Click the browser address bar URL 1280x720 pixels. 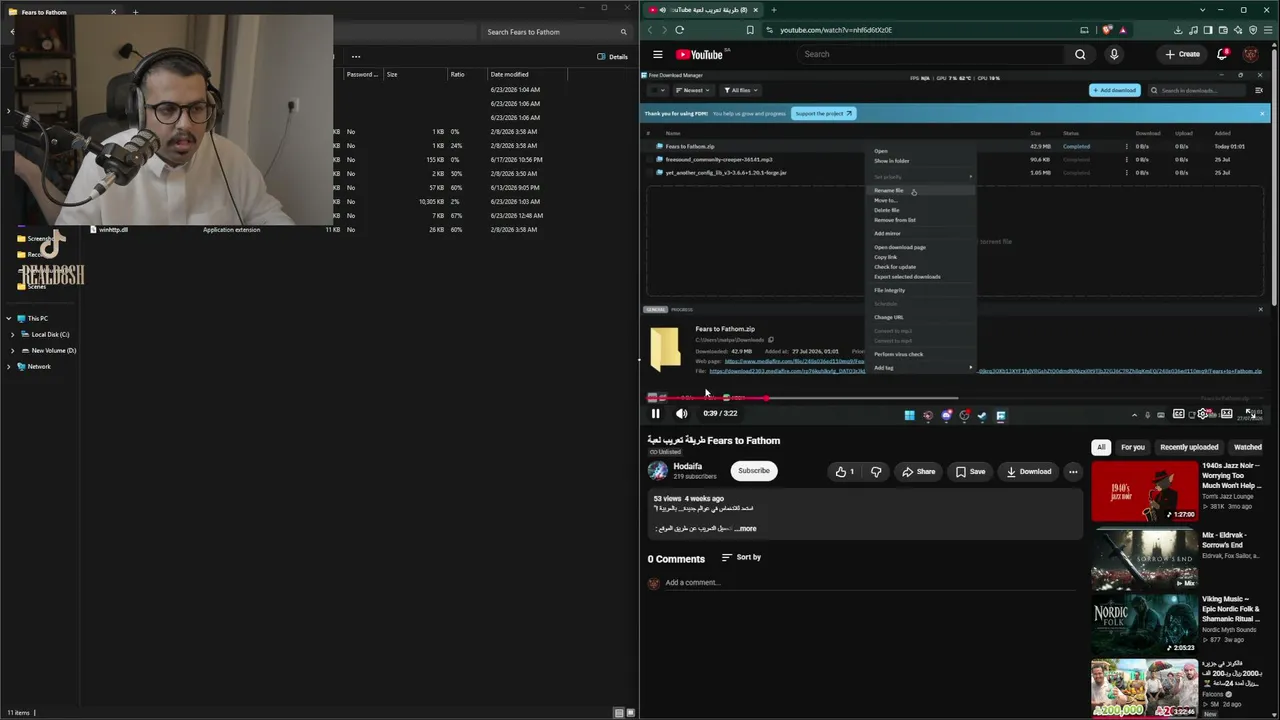click(836, 30)
